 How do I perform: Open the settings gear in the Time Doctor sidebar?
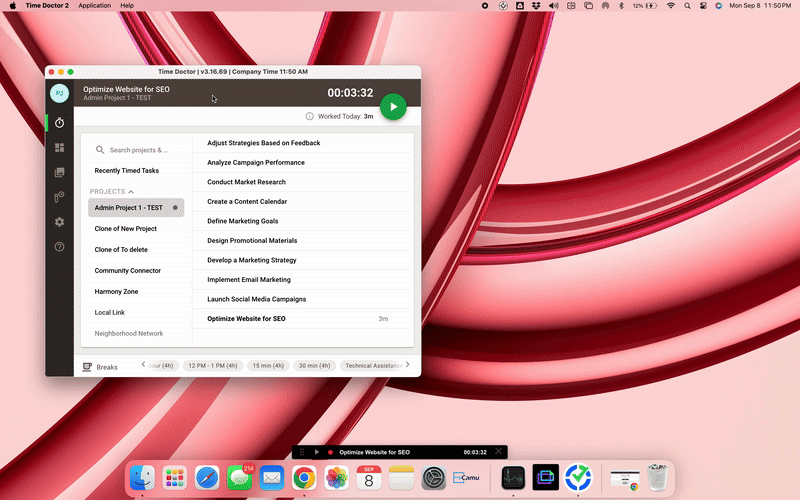(60, 222)
